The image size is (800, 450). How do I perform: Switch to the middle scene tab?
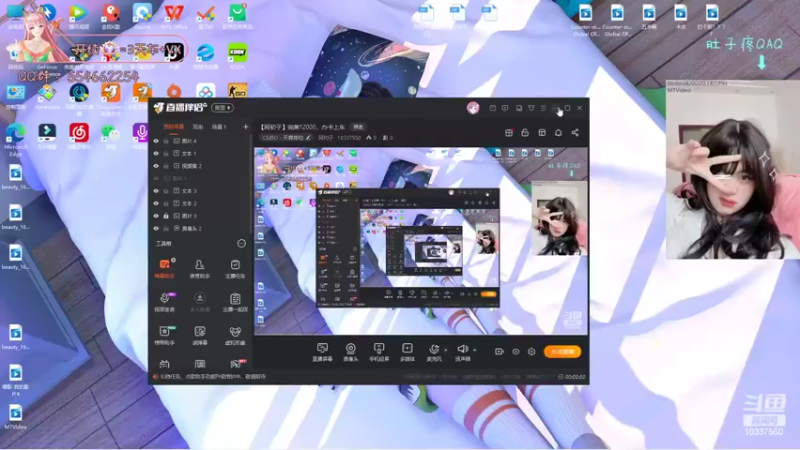coord(197,127)
